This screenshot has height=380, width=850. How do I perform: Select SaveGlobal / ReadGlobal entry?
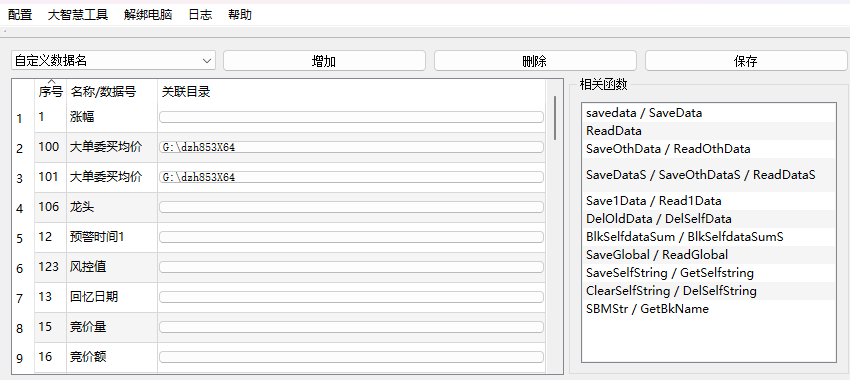coord(709,254)
